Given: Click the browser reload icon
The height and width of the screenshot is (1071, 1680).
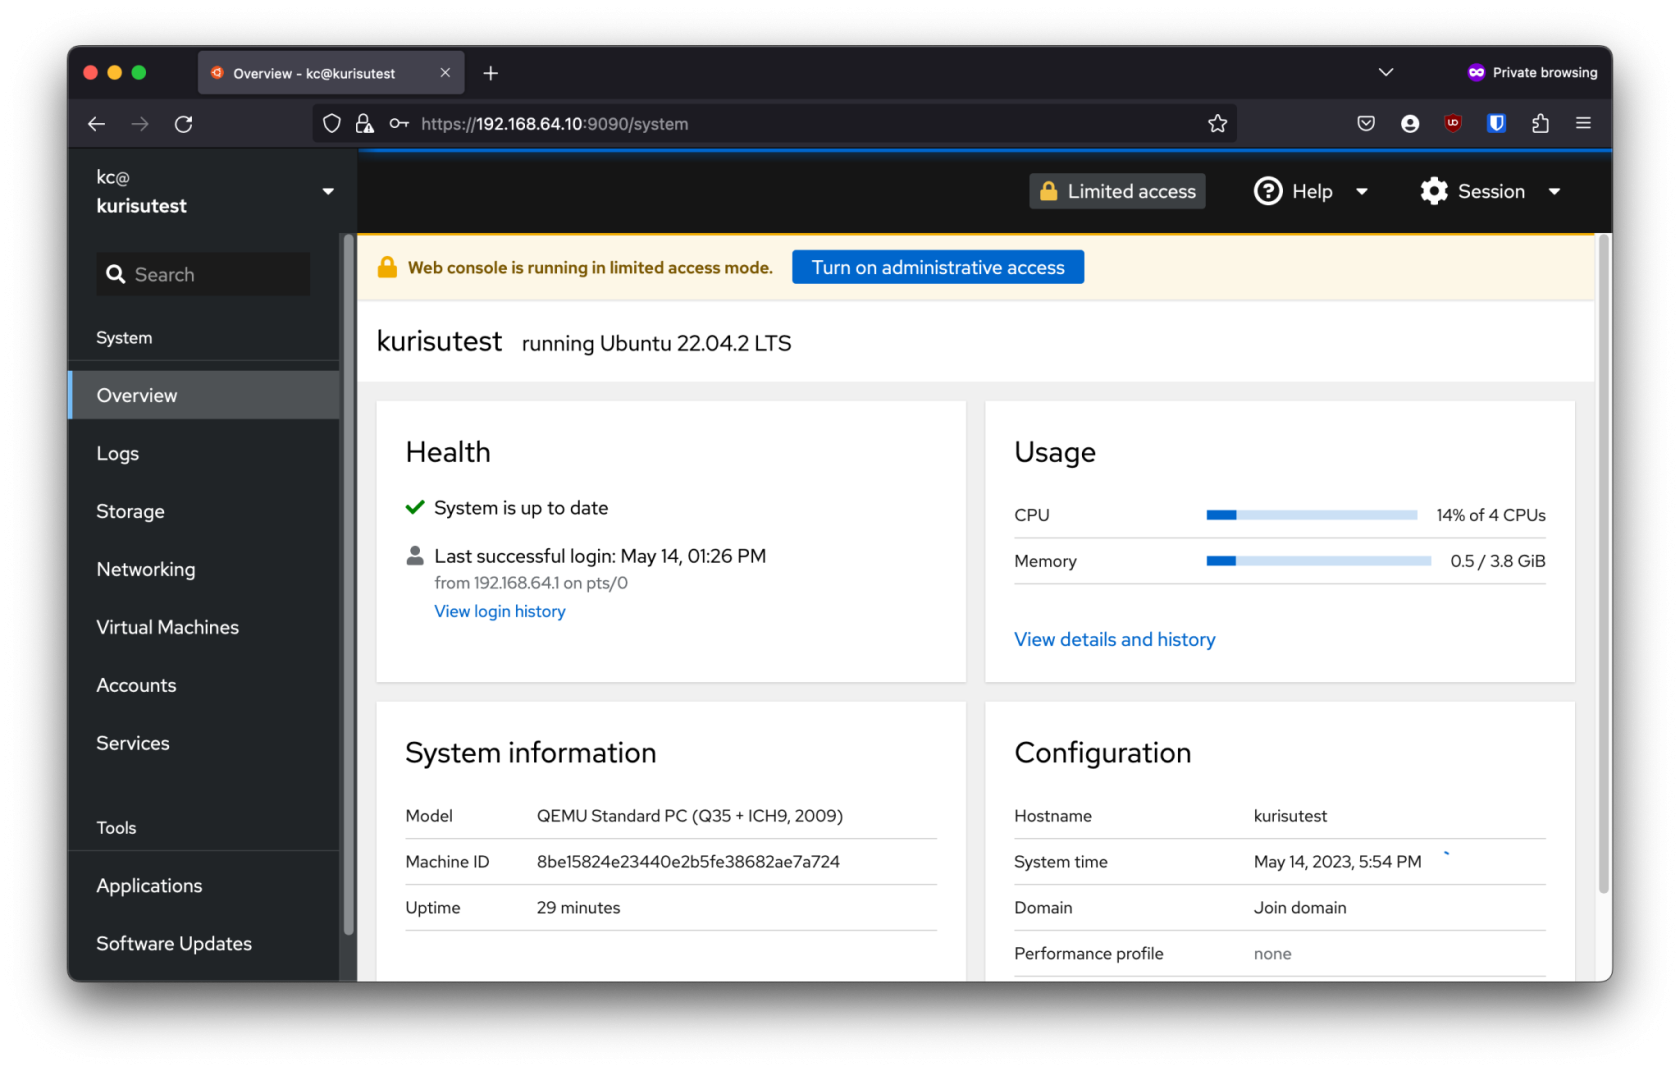Looking at the screenshot, I should (183, 124).
